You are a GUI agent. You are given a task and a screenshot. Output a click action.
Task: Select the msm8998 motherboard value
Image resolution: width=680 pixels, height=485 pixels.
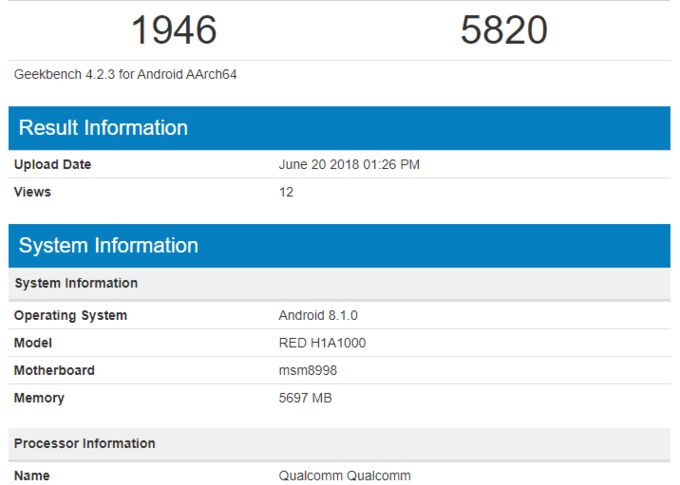(x=309, y=370)
